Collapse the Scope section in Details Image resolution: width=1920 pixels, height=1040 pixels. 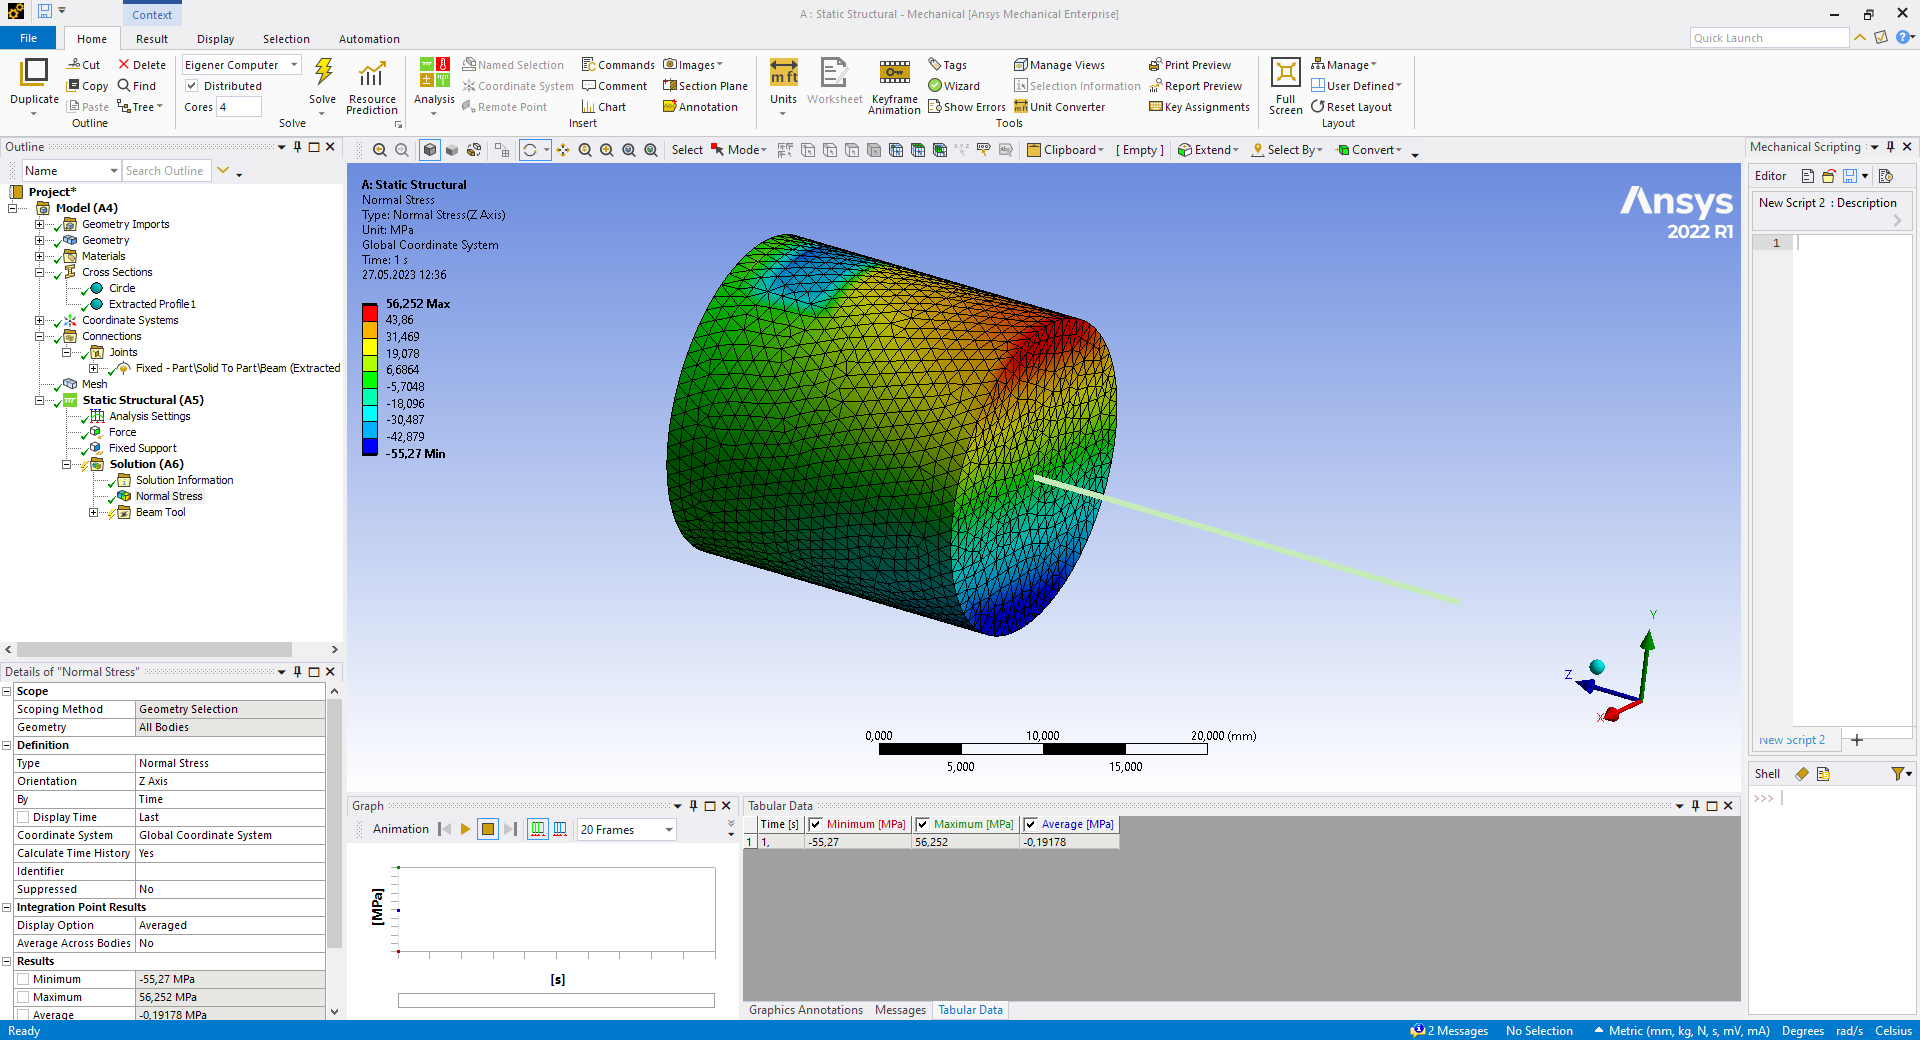point(7,691)
